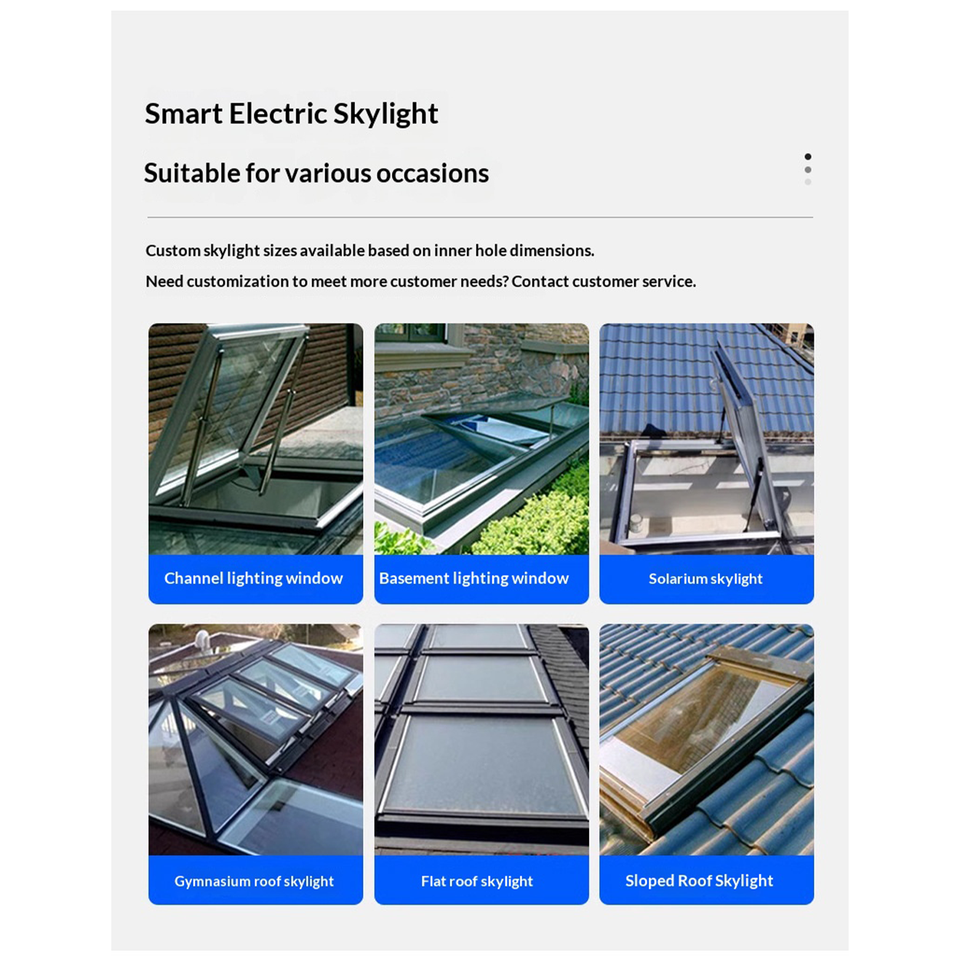Click the Smart Electric Skylight heading
The height and width of the screenshot is (960, 960).
[291, 114]
